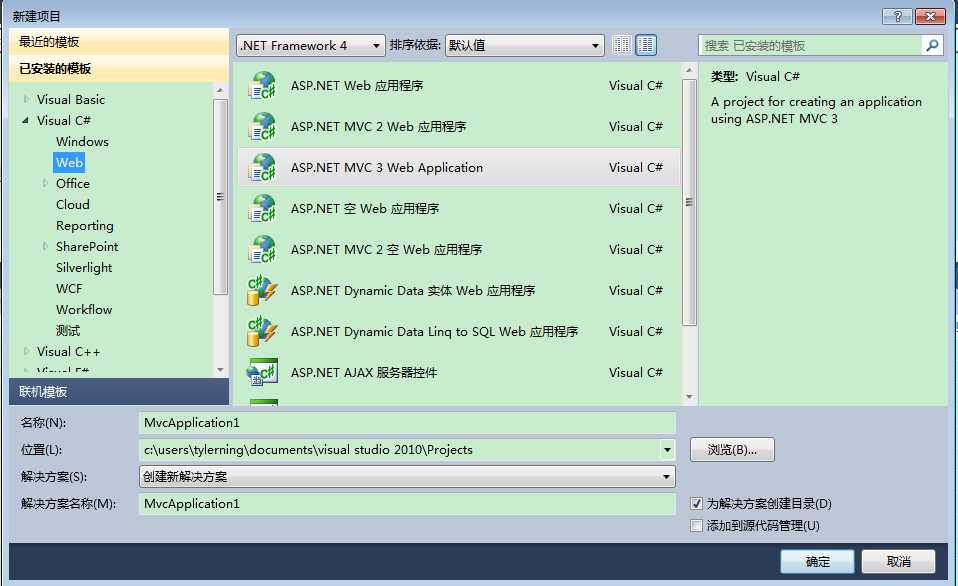
Task: Toggle 为解决方案创建目录 checkbox
Action: click(696, 504)
